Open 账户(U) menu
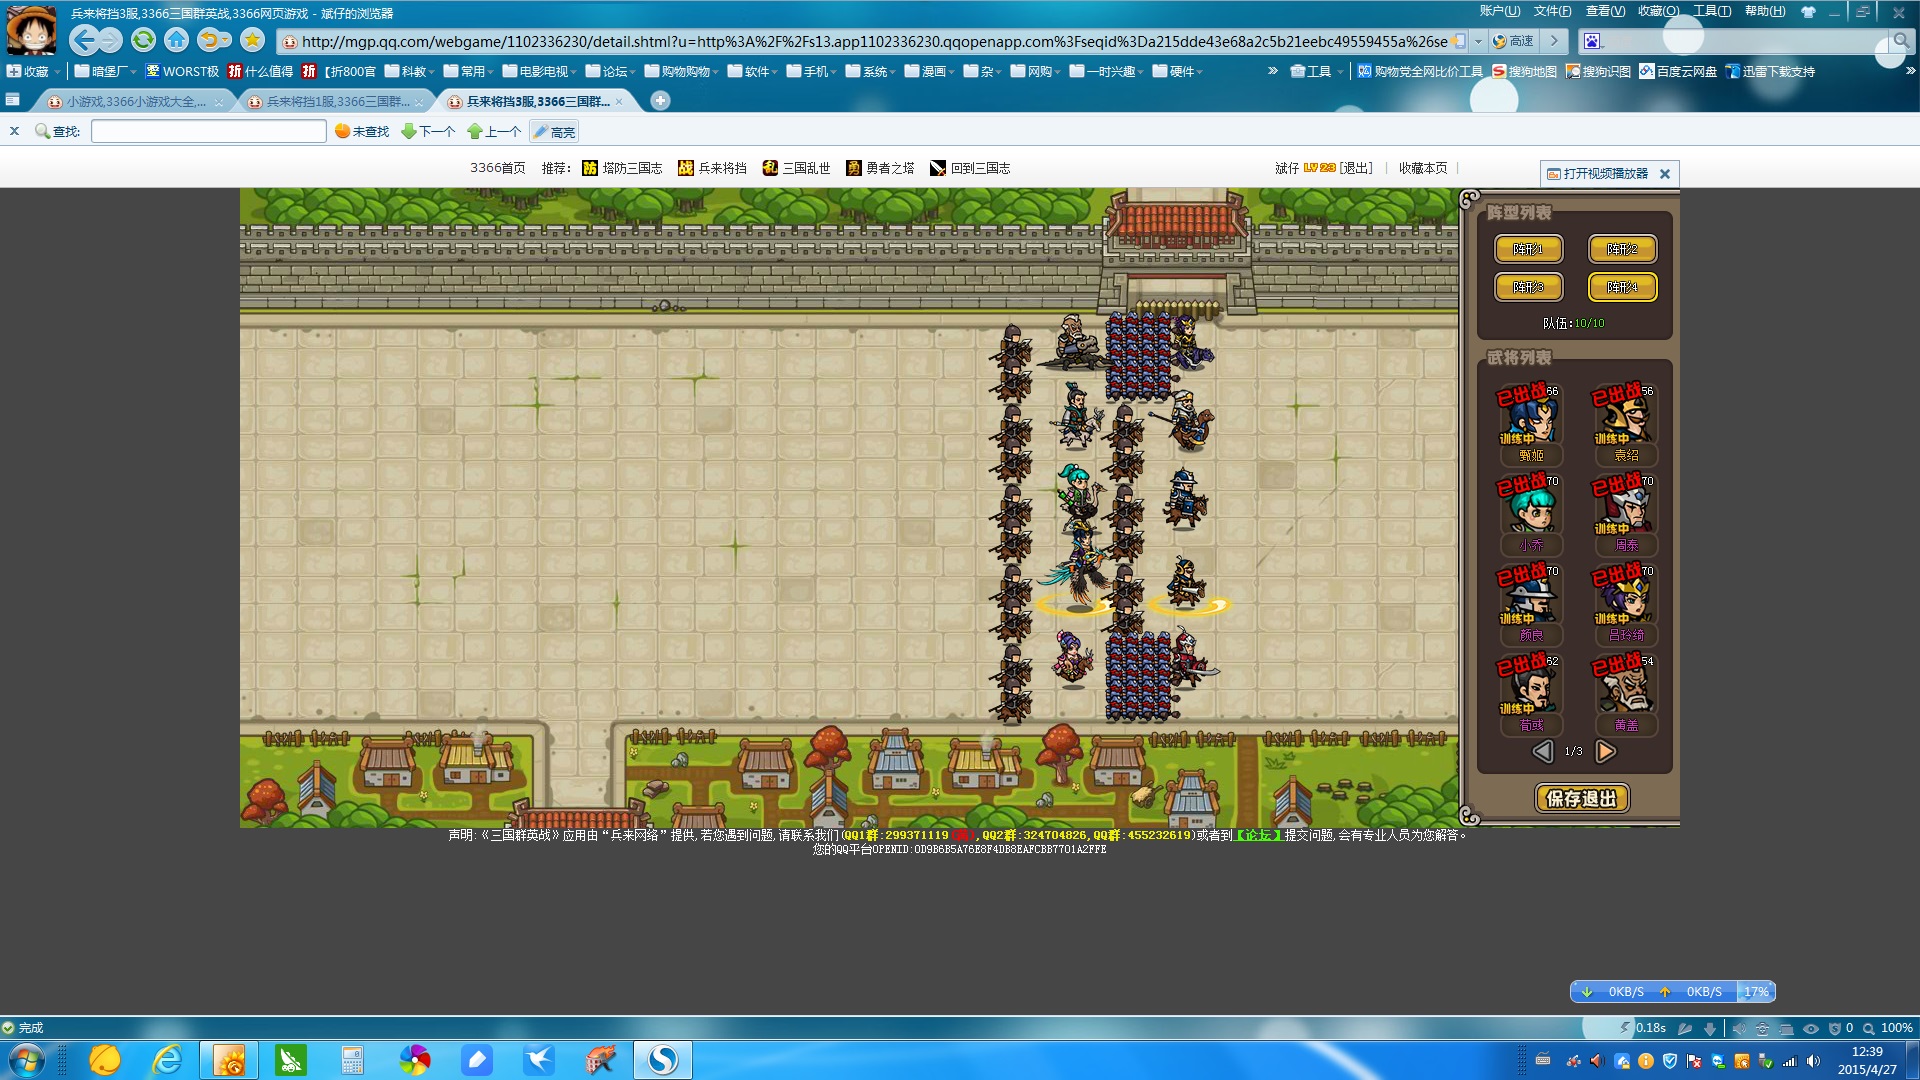1920x1080 pixels. pos(1499,11)
